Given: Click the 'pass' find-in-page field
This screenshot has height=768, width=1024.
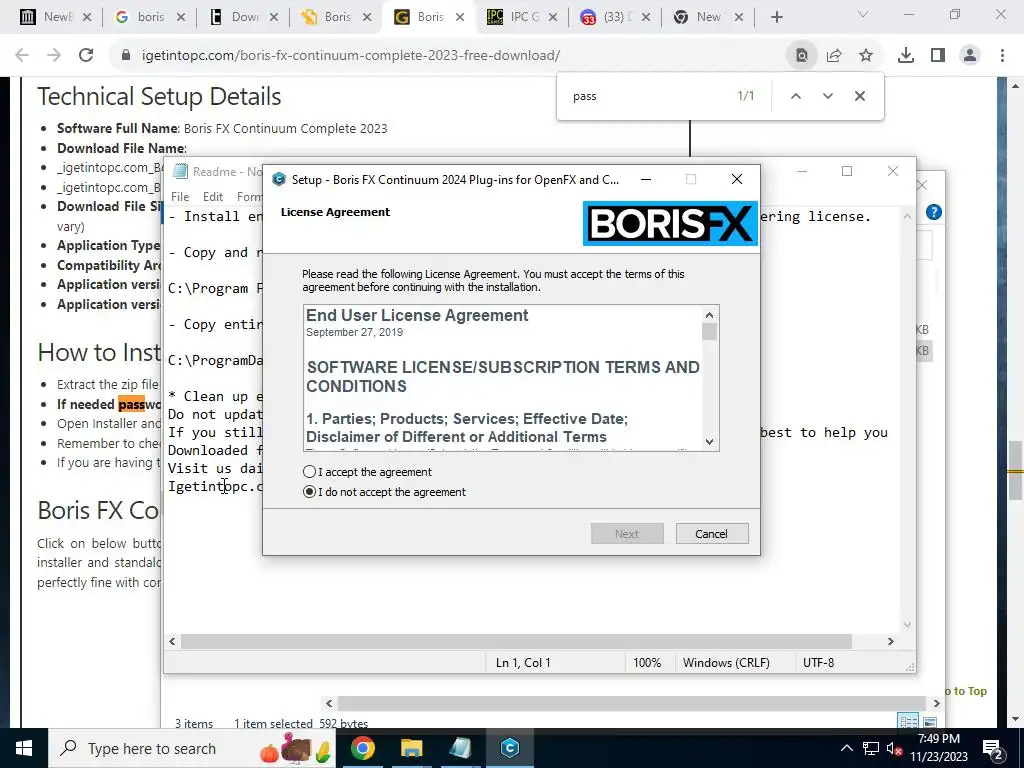Looking at the screenshot, I should [x=647, y=96].
